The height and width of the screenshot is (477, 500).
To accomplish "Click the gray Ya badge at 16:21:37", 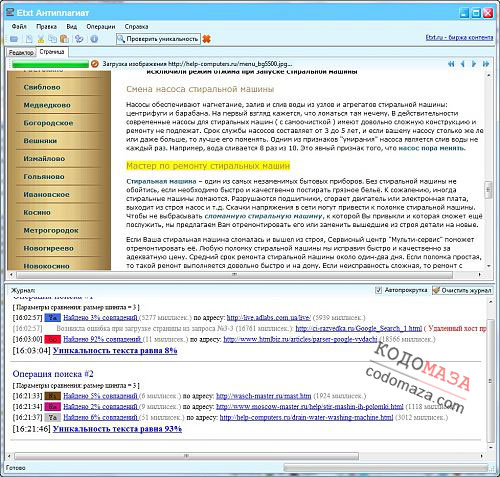I will (53, 417).
